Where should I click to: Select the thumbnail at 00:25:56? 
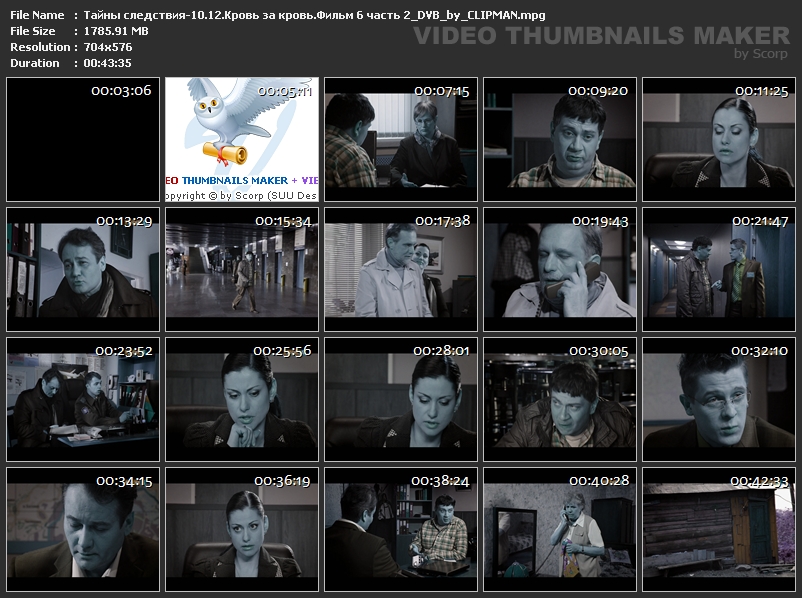point(241,400)
